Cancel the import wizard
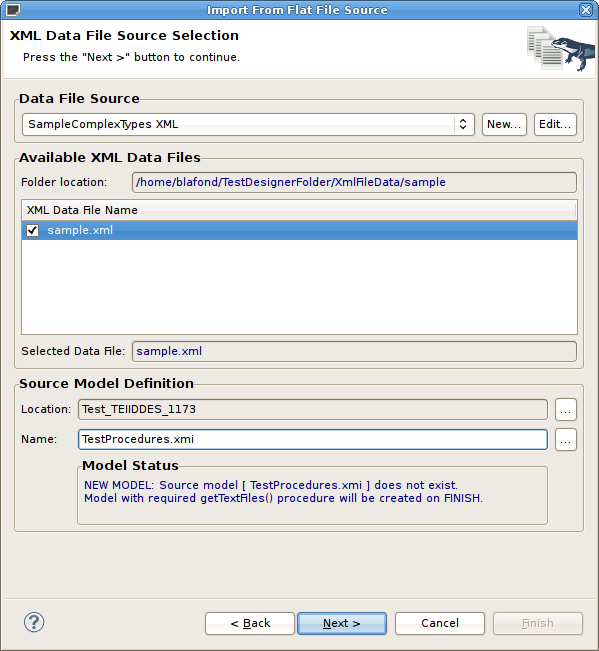This screenshot has width=599, height=651. [x=440, y=623]
